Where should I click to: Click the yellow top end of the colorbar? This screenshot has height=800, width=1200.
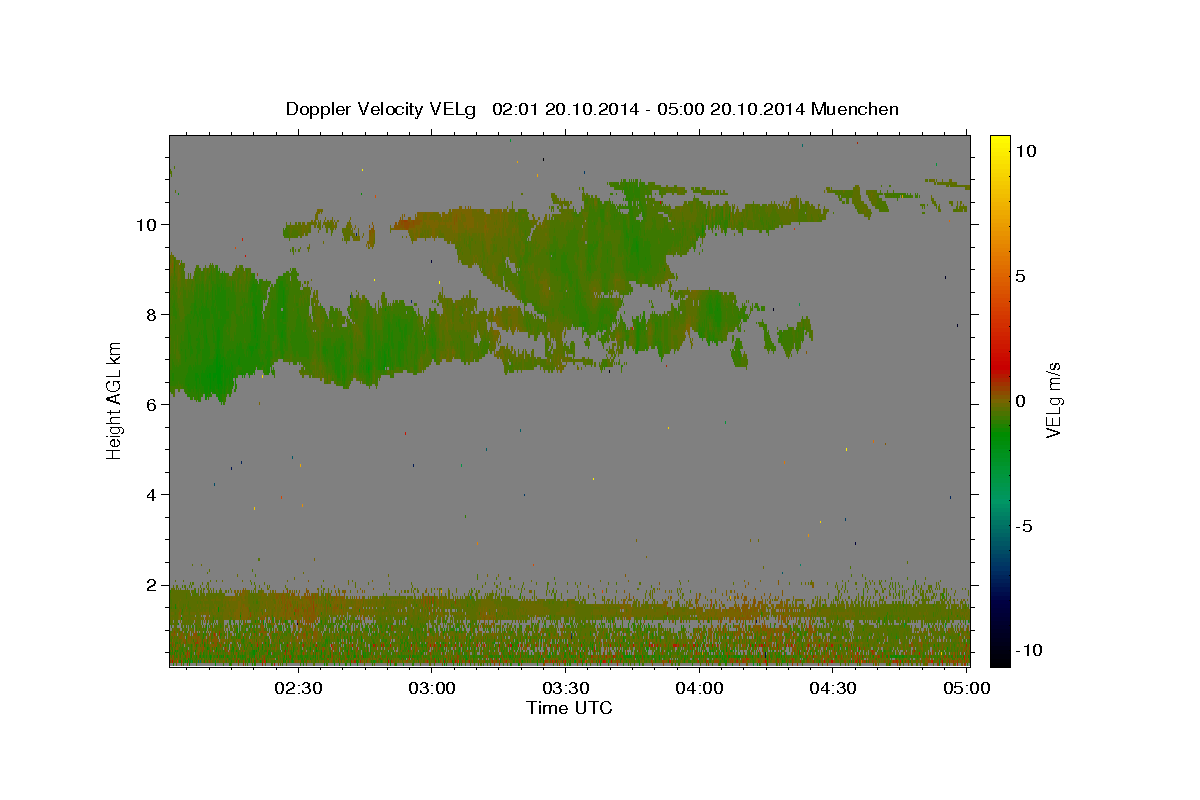tap(1000, 142)
